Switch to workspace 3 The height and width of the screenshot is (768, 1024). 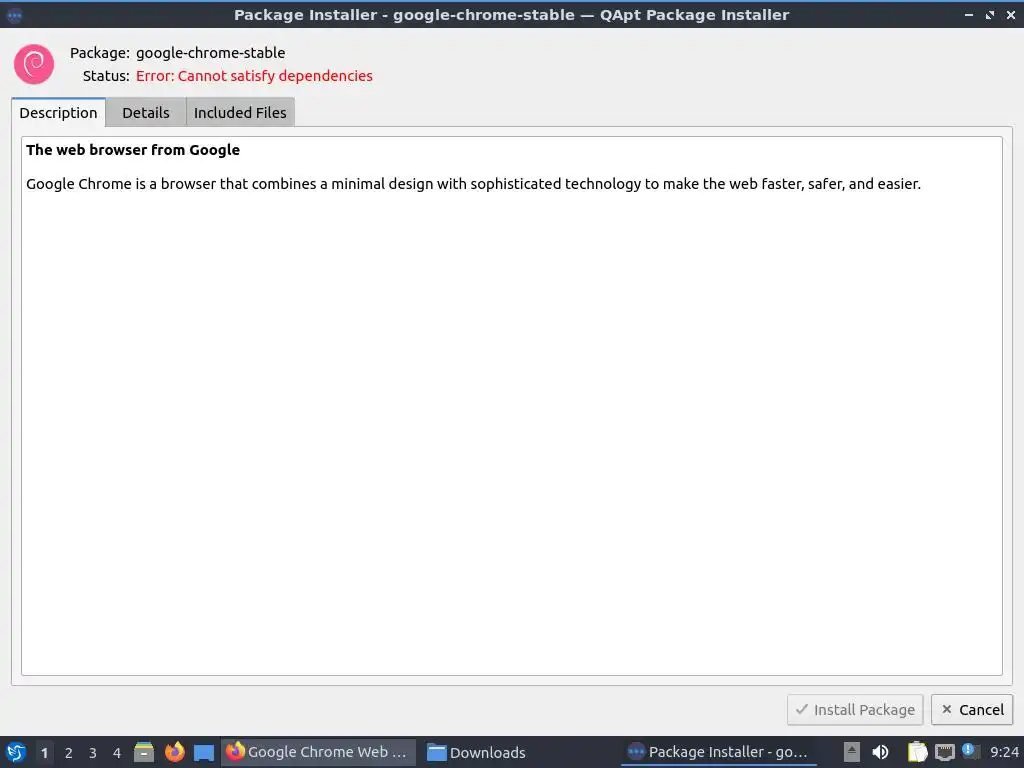click(x=93, y=753)
